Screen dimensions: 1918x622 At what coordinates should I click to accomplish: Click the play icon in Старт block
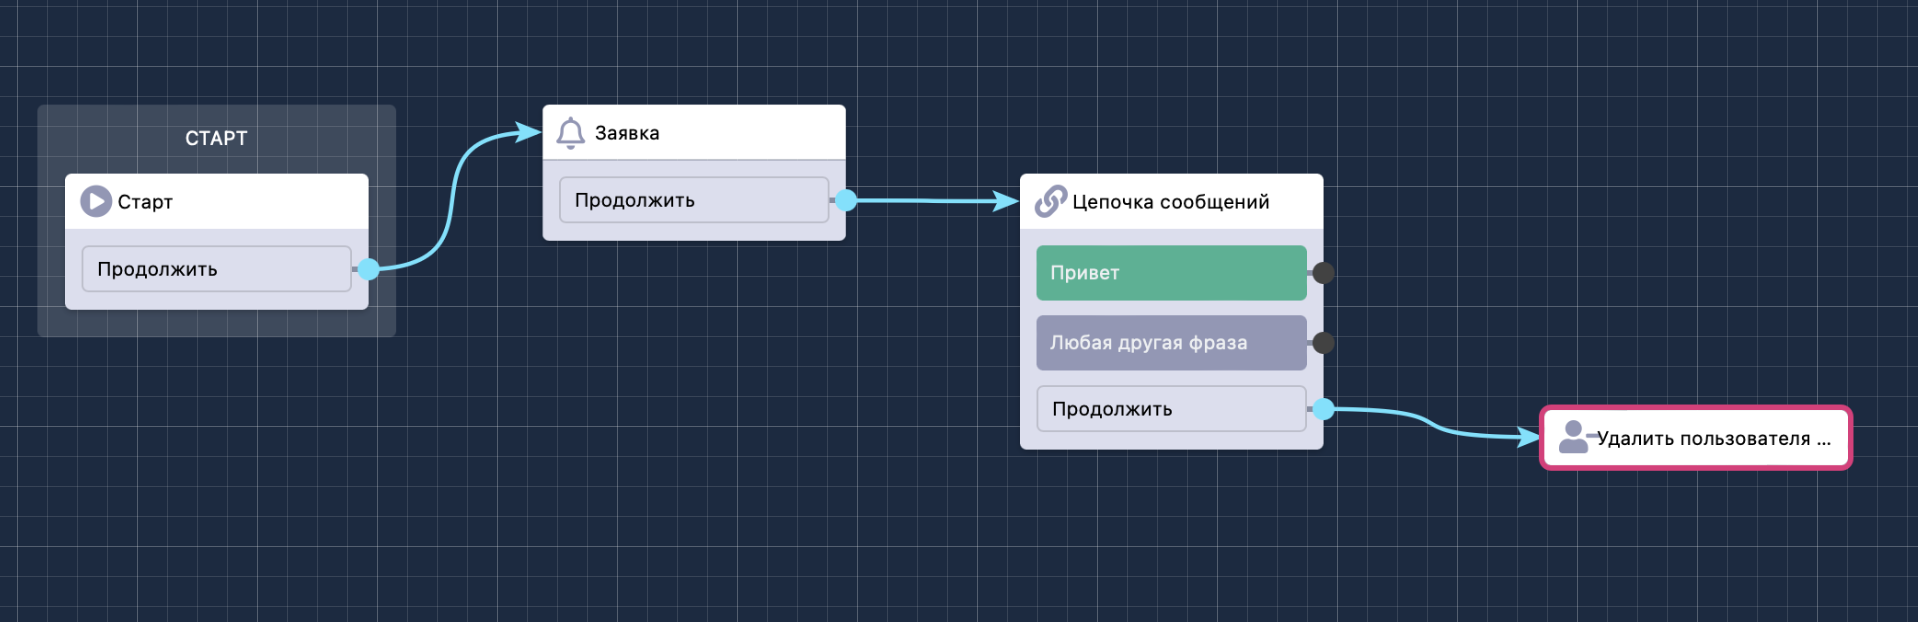point(96,201)
